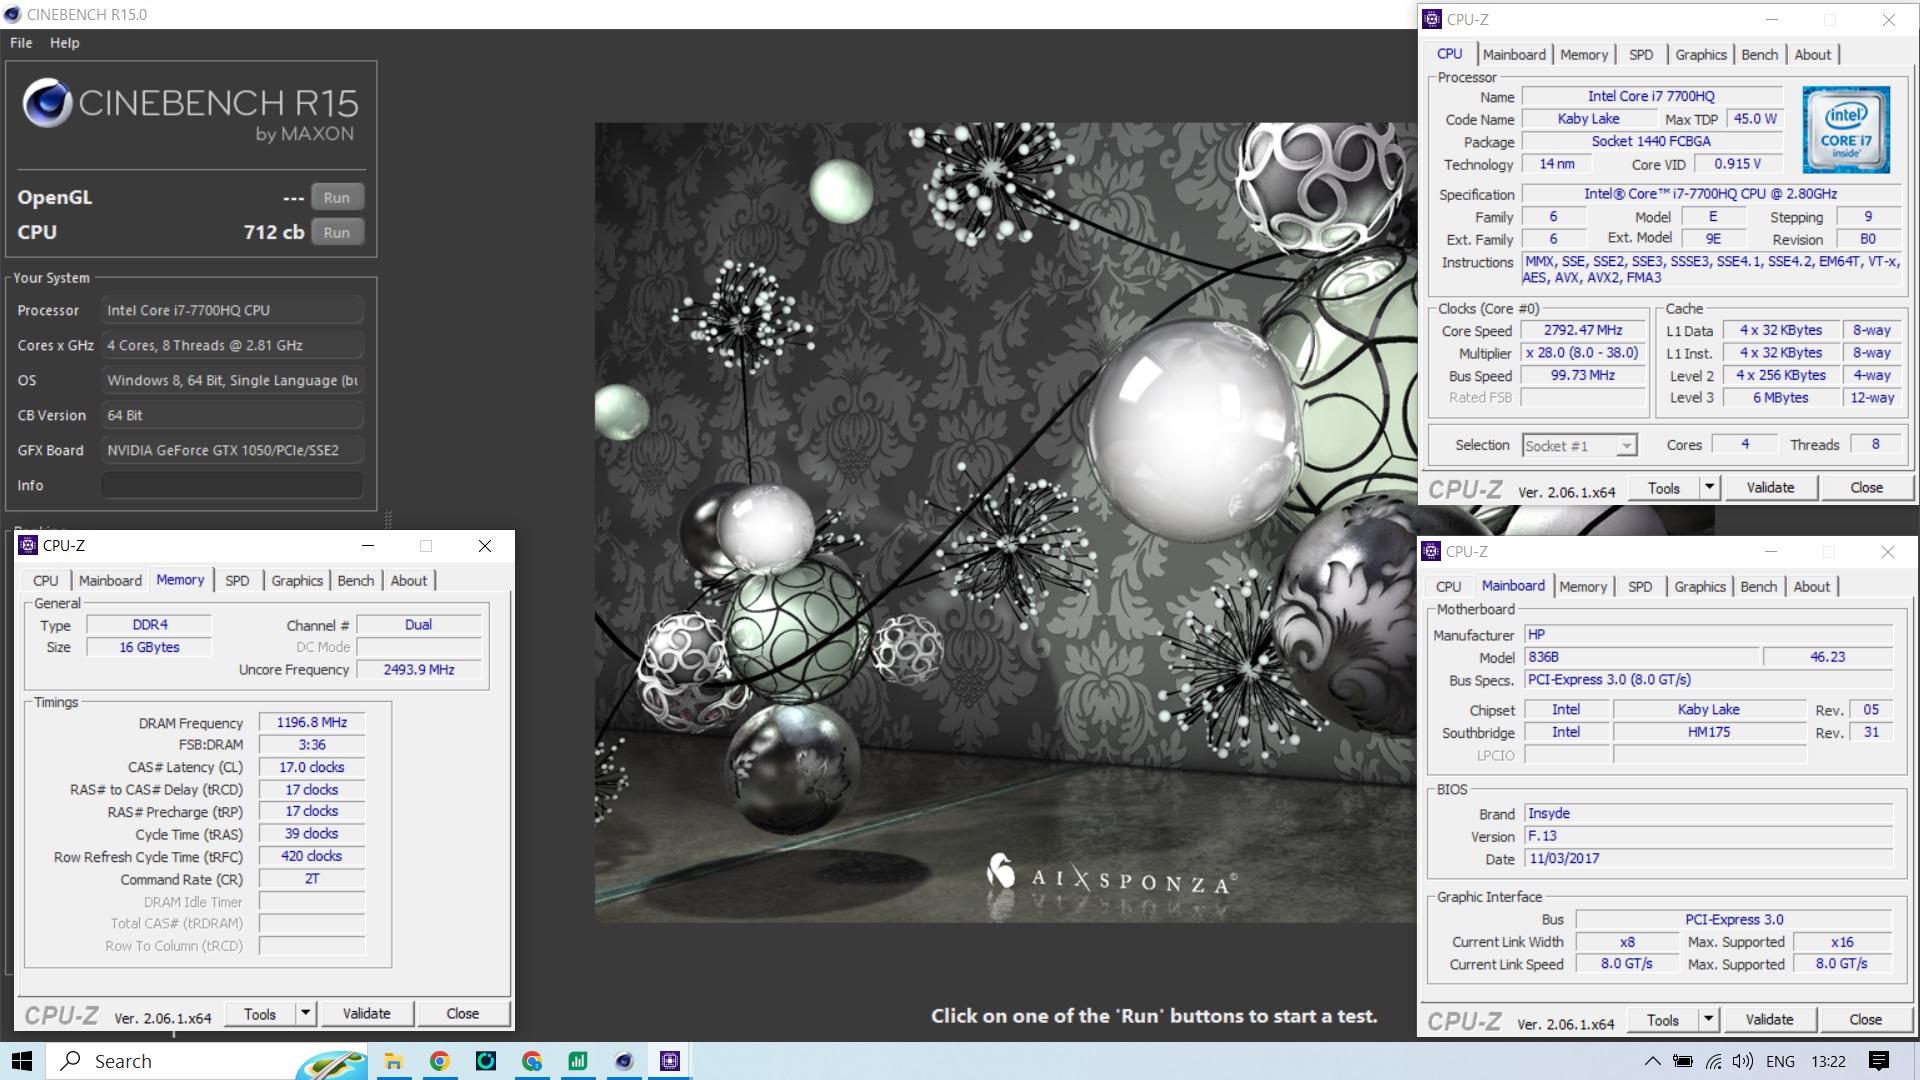Image resolution: width=1920 pixels, height=1080 pixels.
Task: Click Validate in the Memory CPU-Z window
Action: [x=366, y=1013]
